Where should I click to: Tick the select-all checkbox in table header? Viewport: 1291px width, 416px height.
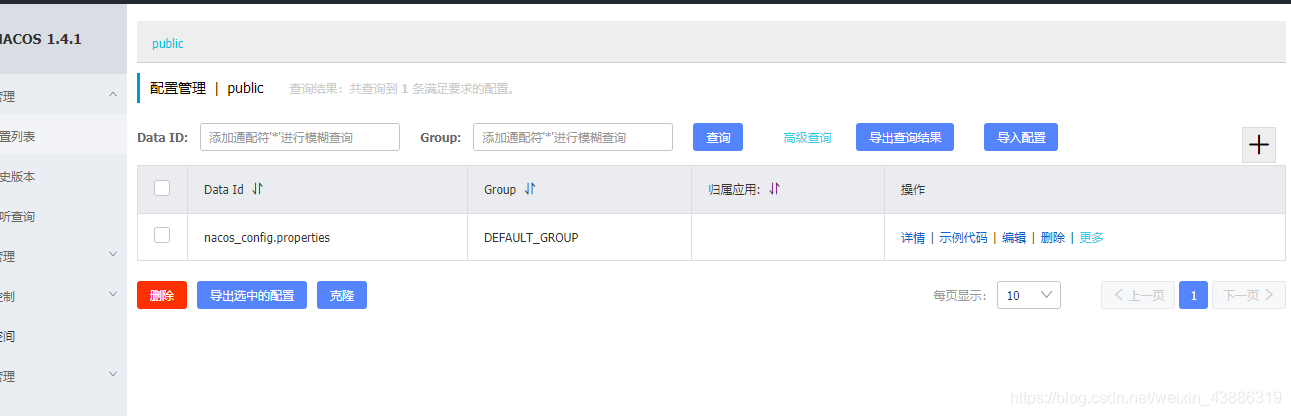162,188
